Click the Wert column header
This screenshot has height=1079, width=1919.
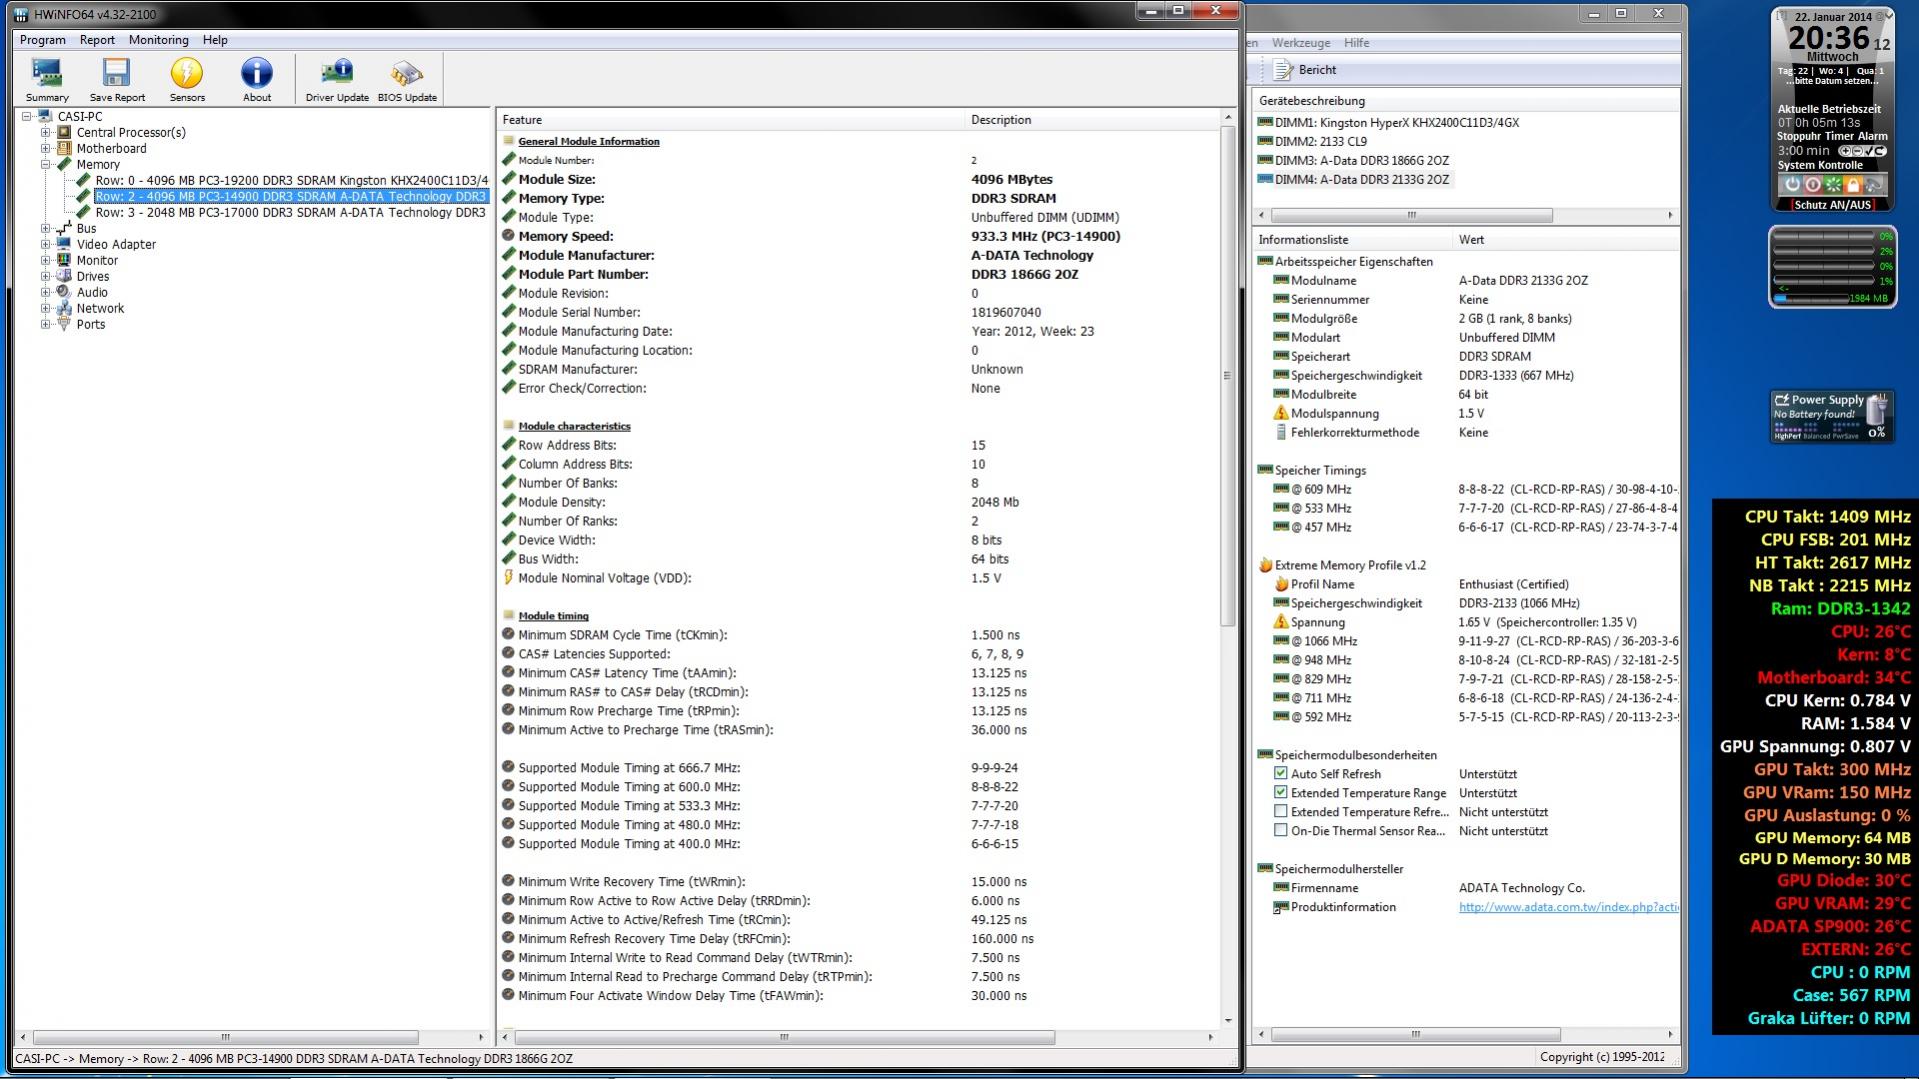point(1565,240)
